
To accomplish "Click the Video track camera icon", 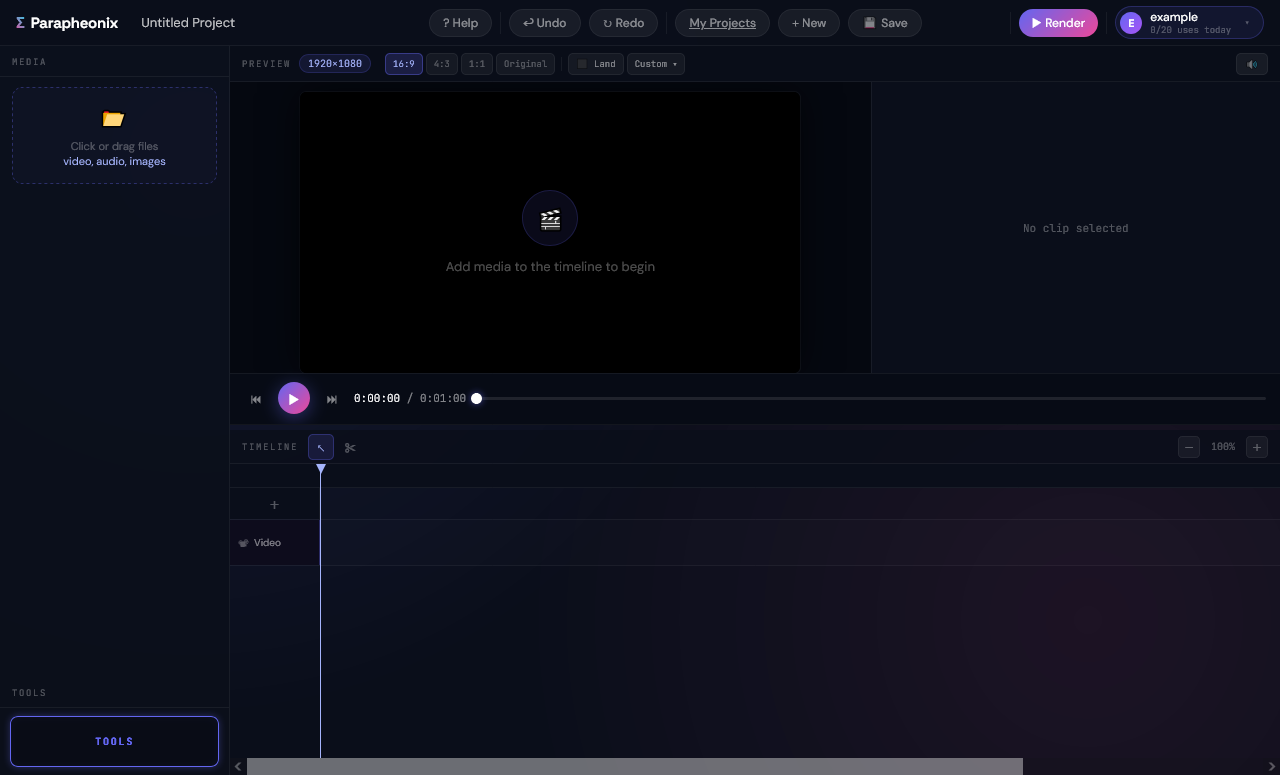I will pos(243,543).
